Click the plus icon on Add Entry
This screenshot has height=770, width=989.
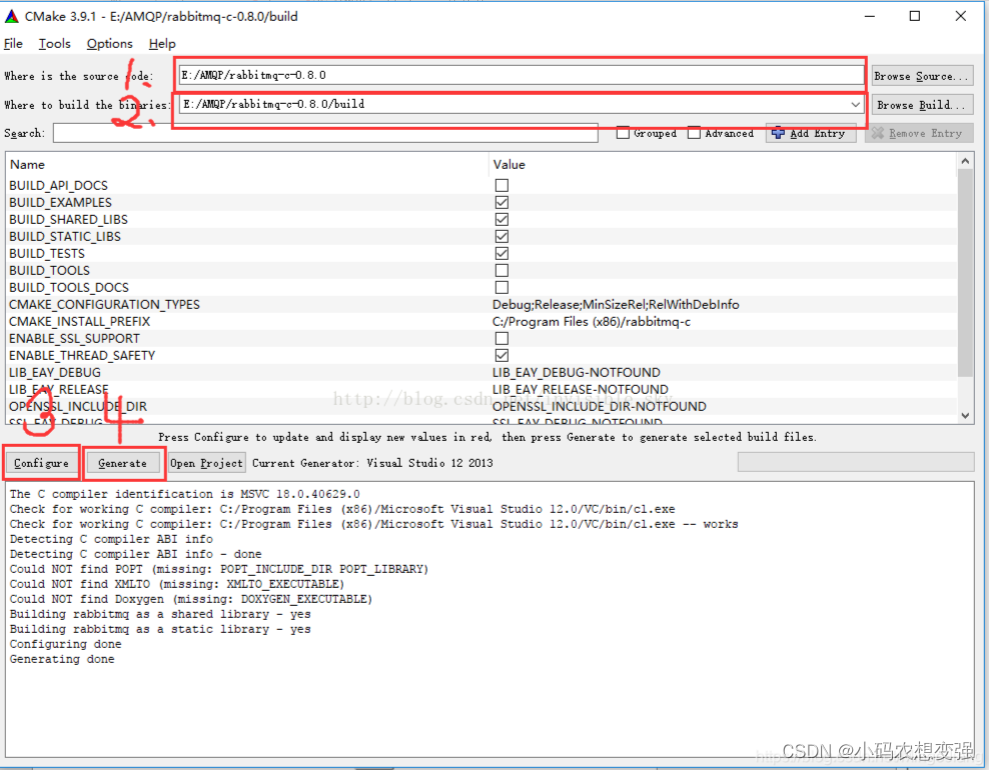[x=778, y=133]
